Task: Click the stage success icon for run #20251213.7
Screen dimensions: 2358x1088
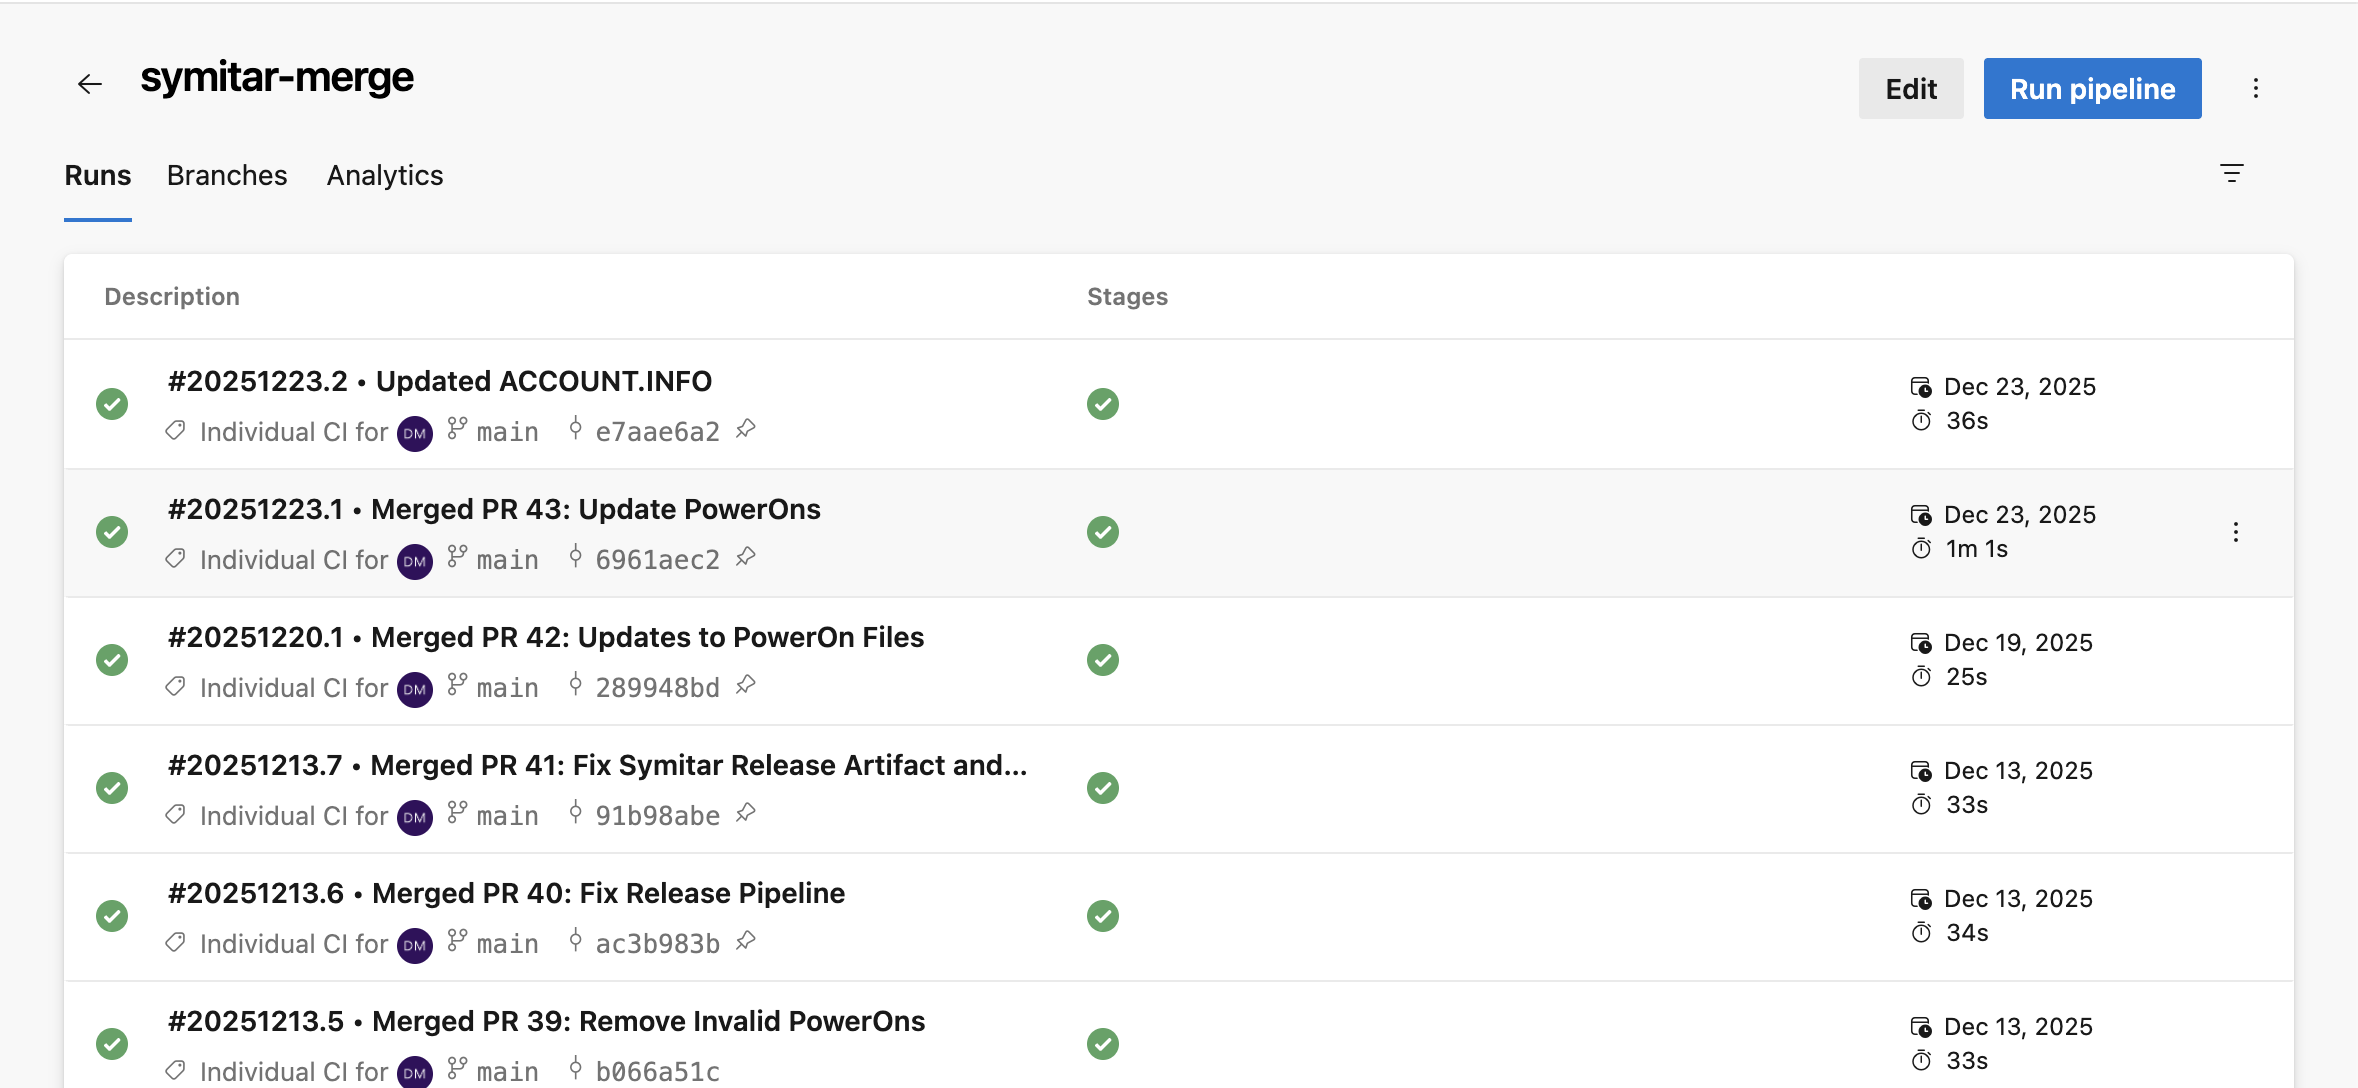Action: 1103,788
